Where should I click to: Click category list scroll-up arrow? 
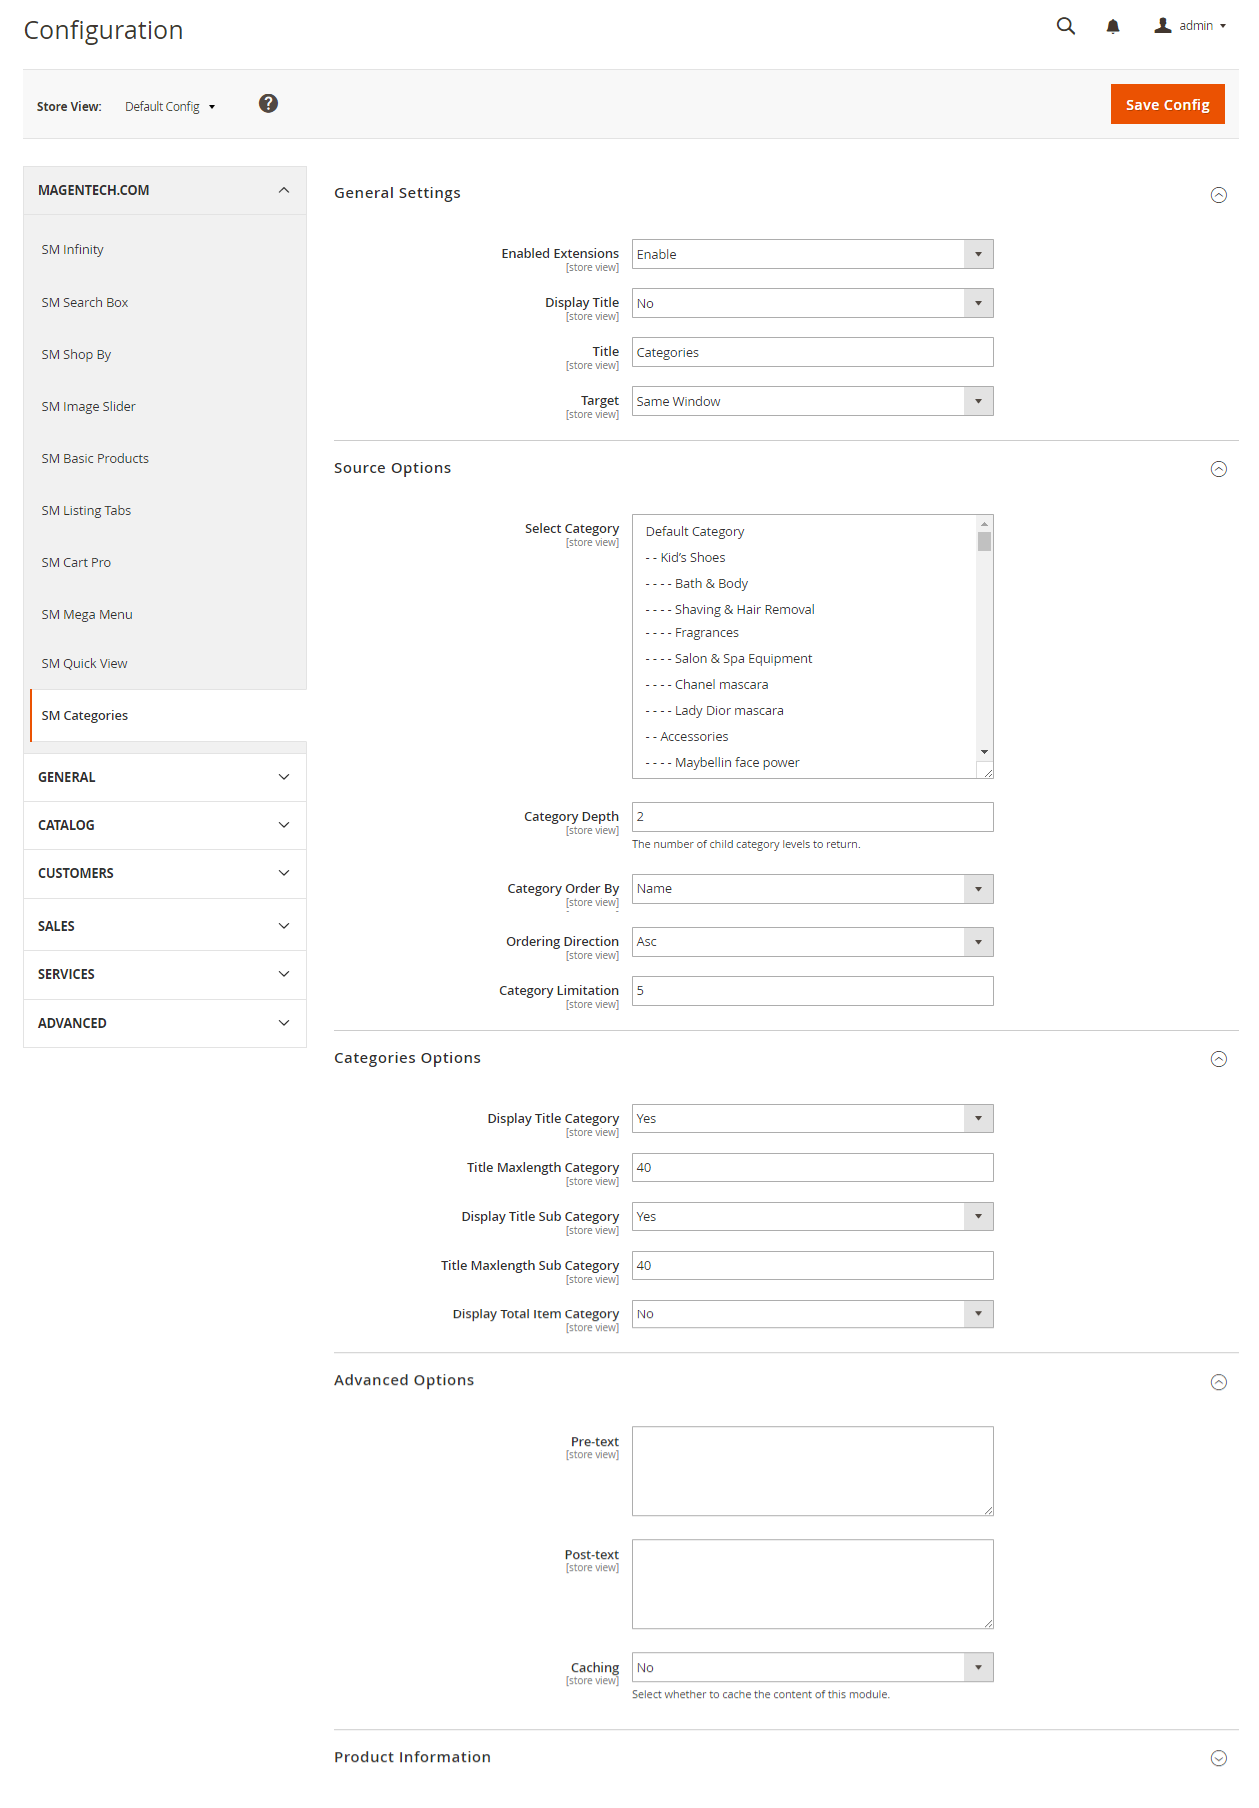coord(984,524)
